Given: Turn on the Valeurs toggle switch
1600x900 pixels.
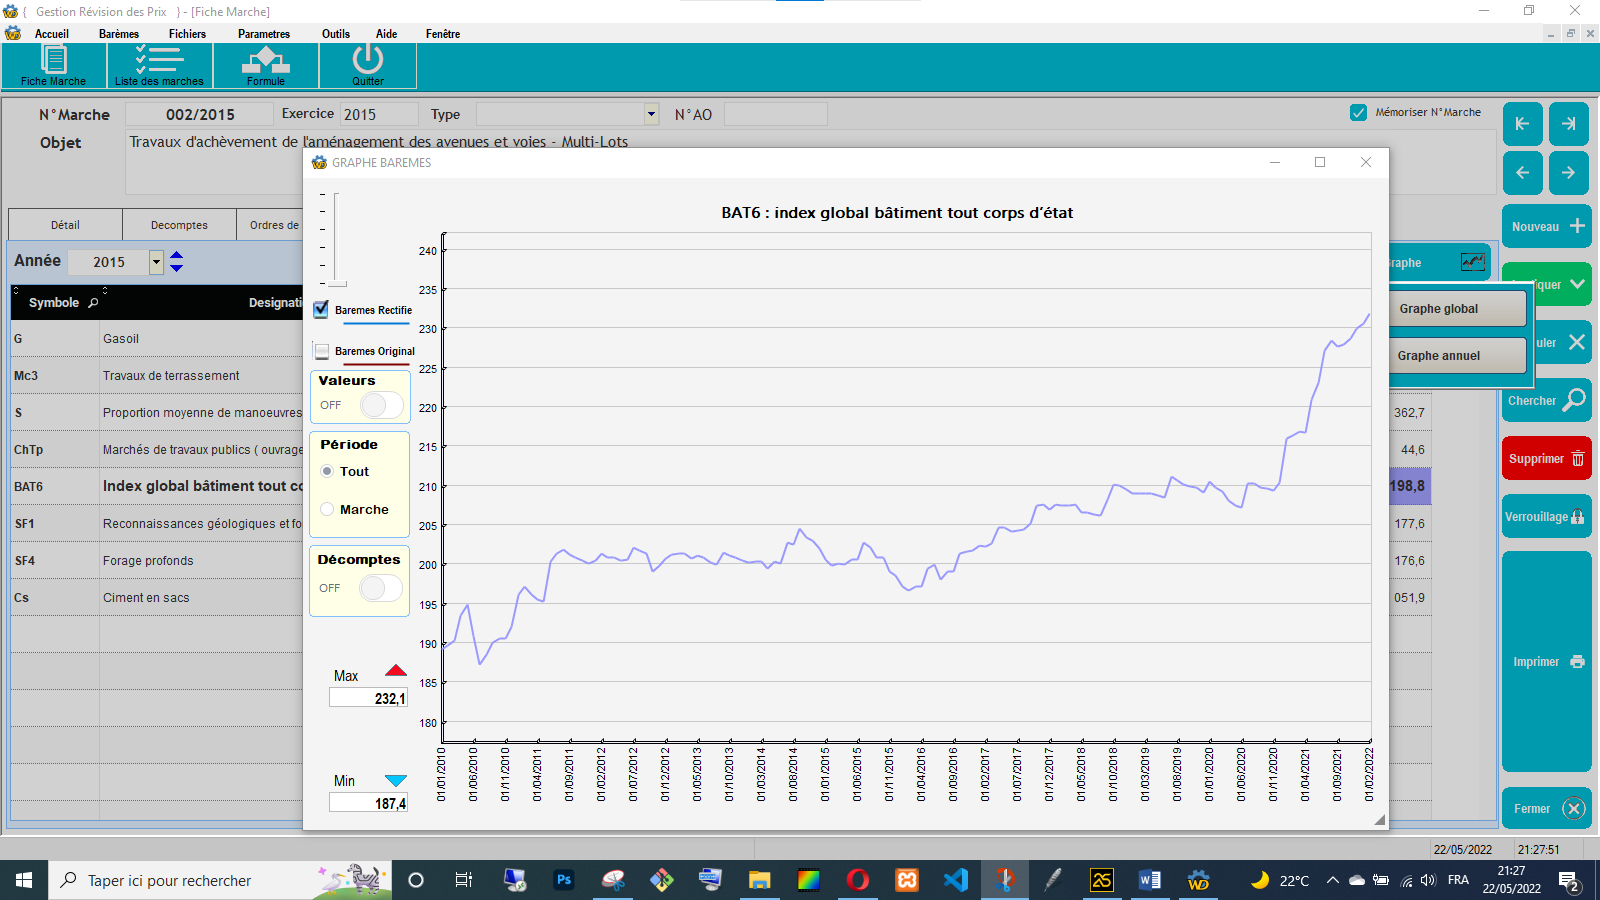Looking at the screenshot, I should (380, 405).
